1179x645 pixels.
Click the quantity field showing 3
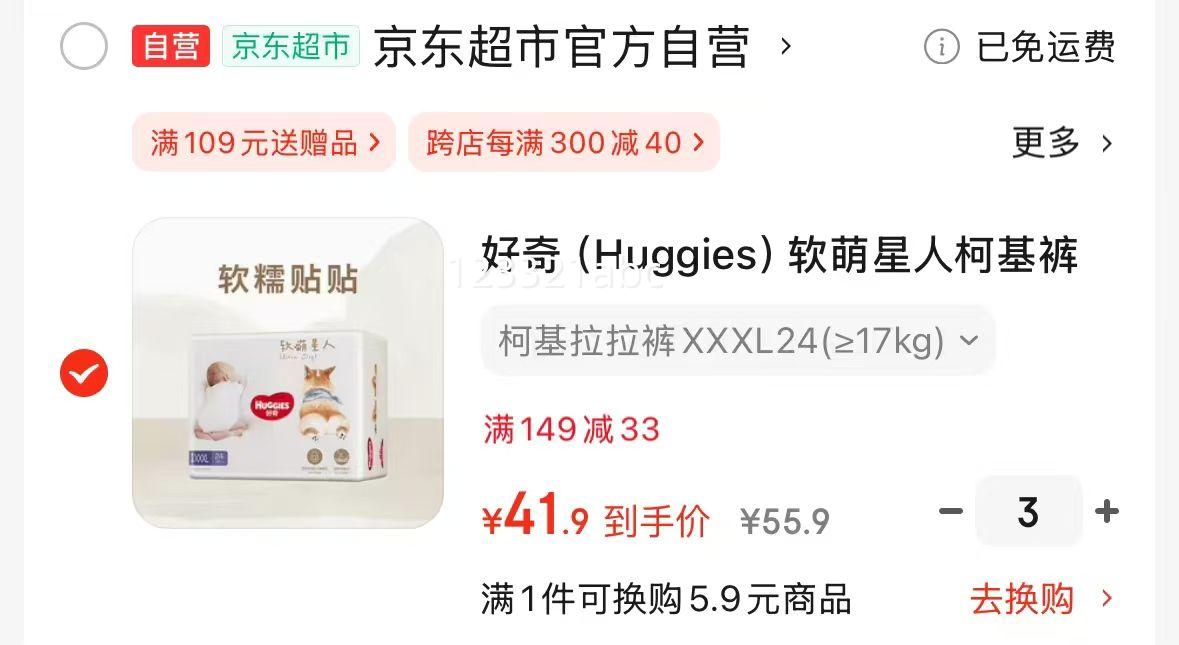pos(1028,511)
